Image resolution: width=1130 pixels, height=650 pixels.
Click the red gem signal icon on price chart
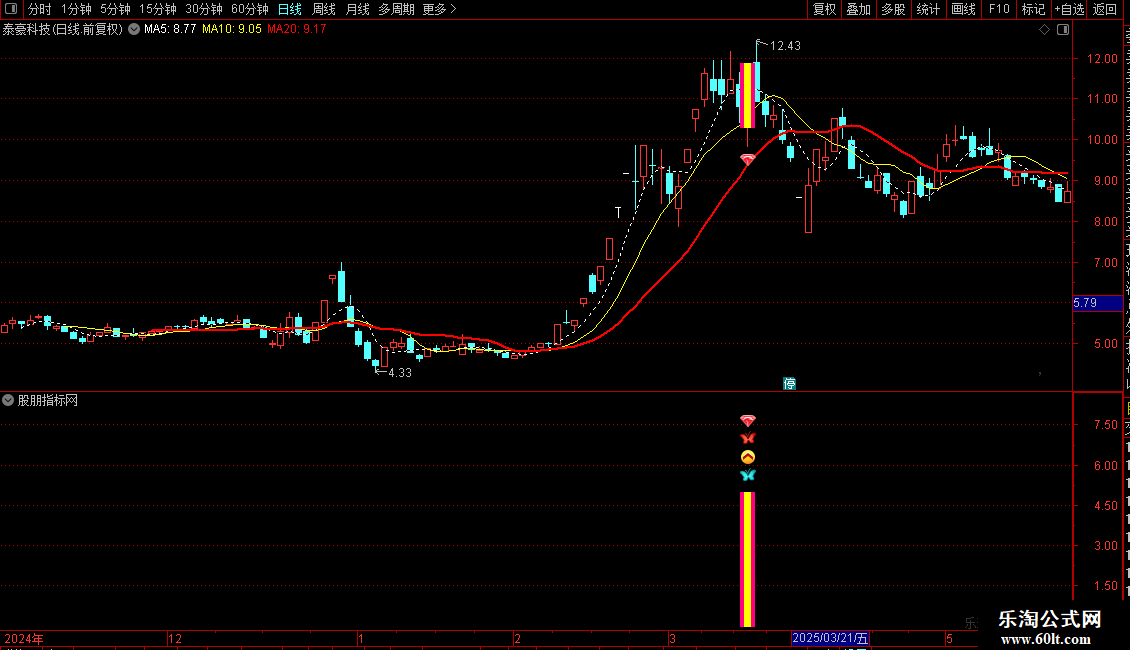click(x=747, y=159)
